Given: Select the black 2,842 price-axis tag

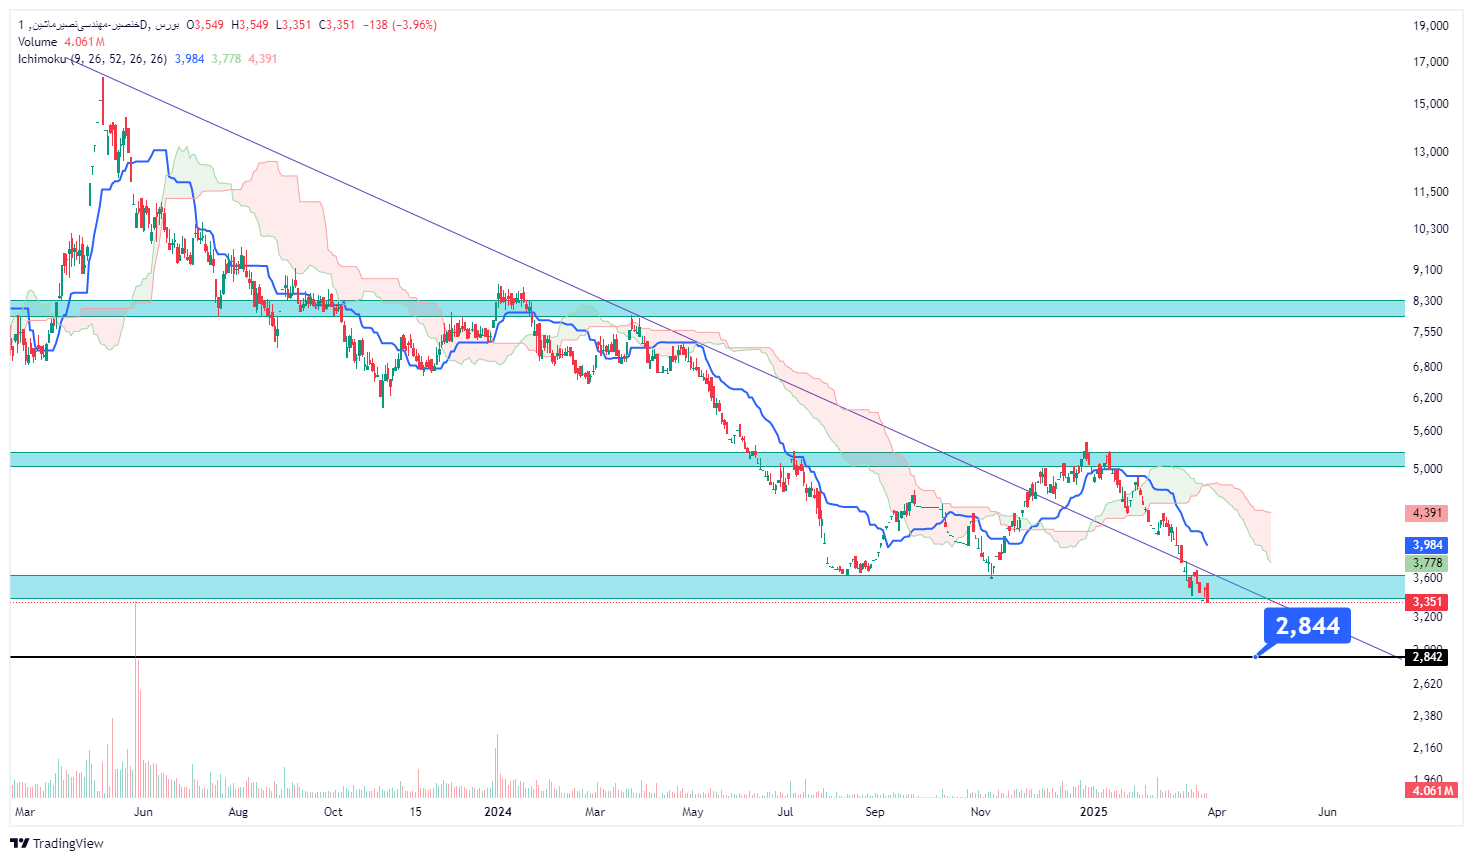Looking at the screenshot, I should pos(1426,657).
